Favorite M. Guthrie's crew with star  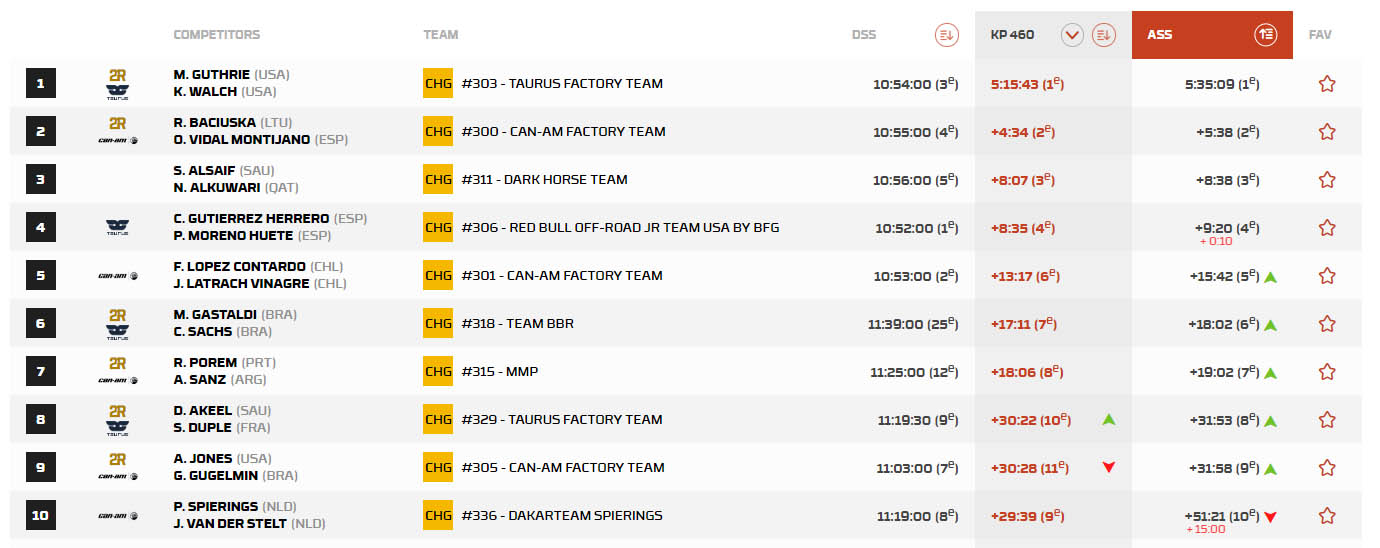click(1327, 84)
